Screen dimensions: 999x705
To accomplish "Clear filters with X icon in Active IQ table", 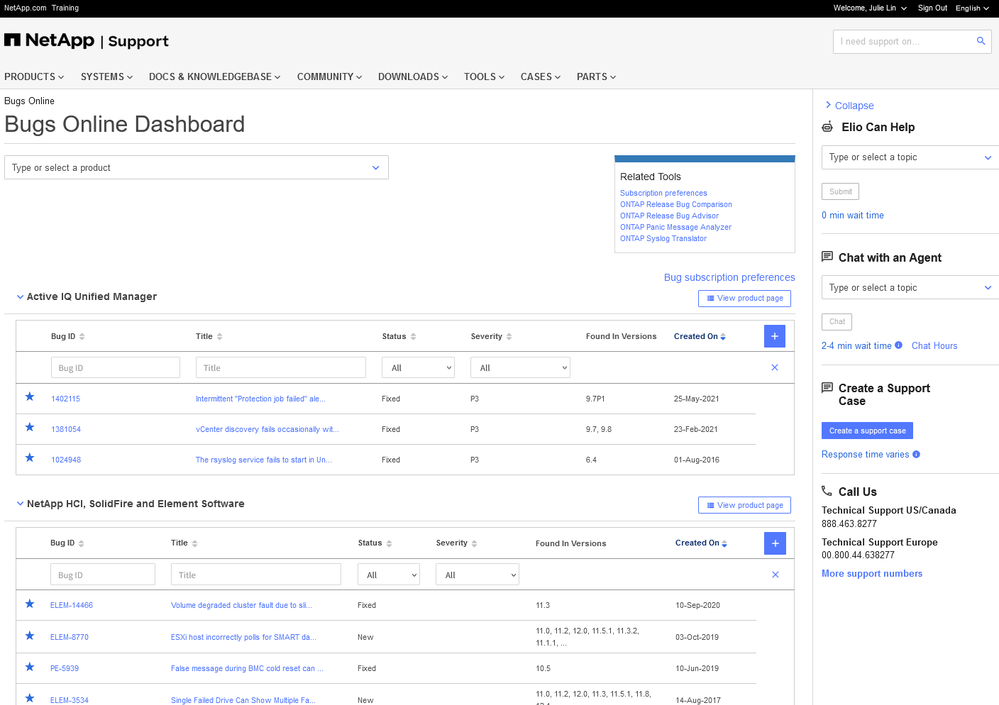I will (x=774, y=368).
